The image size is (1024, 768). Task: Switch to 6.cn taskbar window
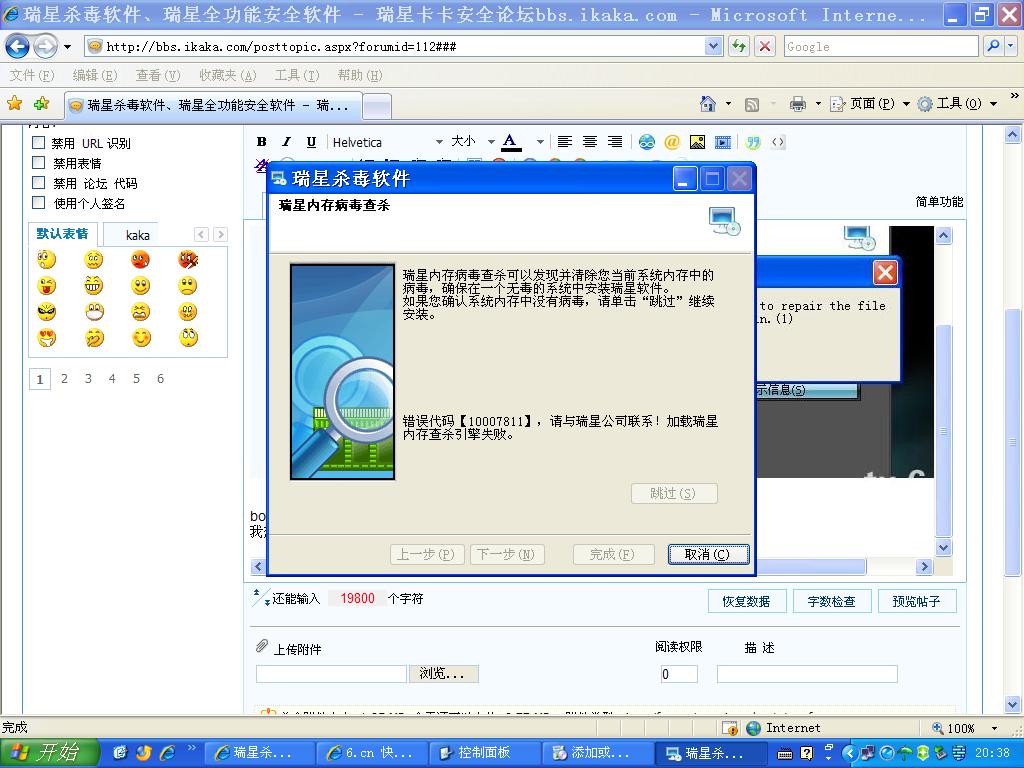coord(370,753)
